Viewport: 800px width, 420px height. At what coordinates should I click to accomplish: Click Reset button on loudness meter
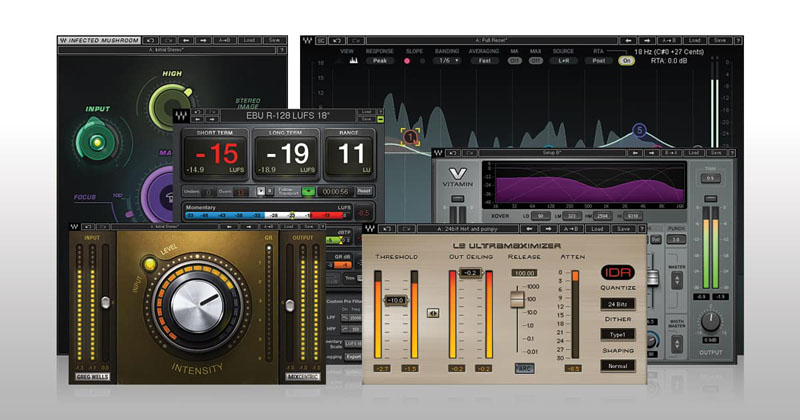[364, 191]
